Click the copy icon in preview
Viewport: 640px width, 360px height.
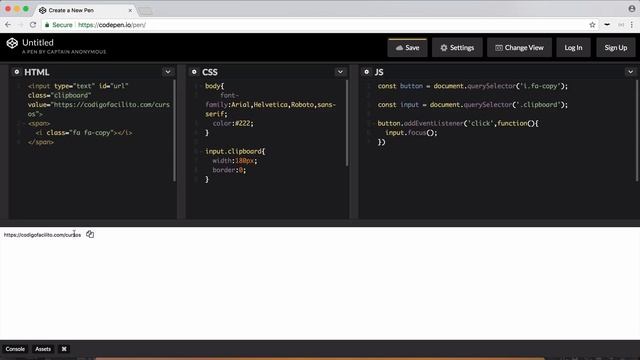pyautogui.click(x=90, y=234)
